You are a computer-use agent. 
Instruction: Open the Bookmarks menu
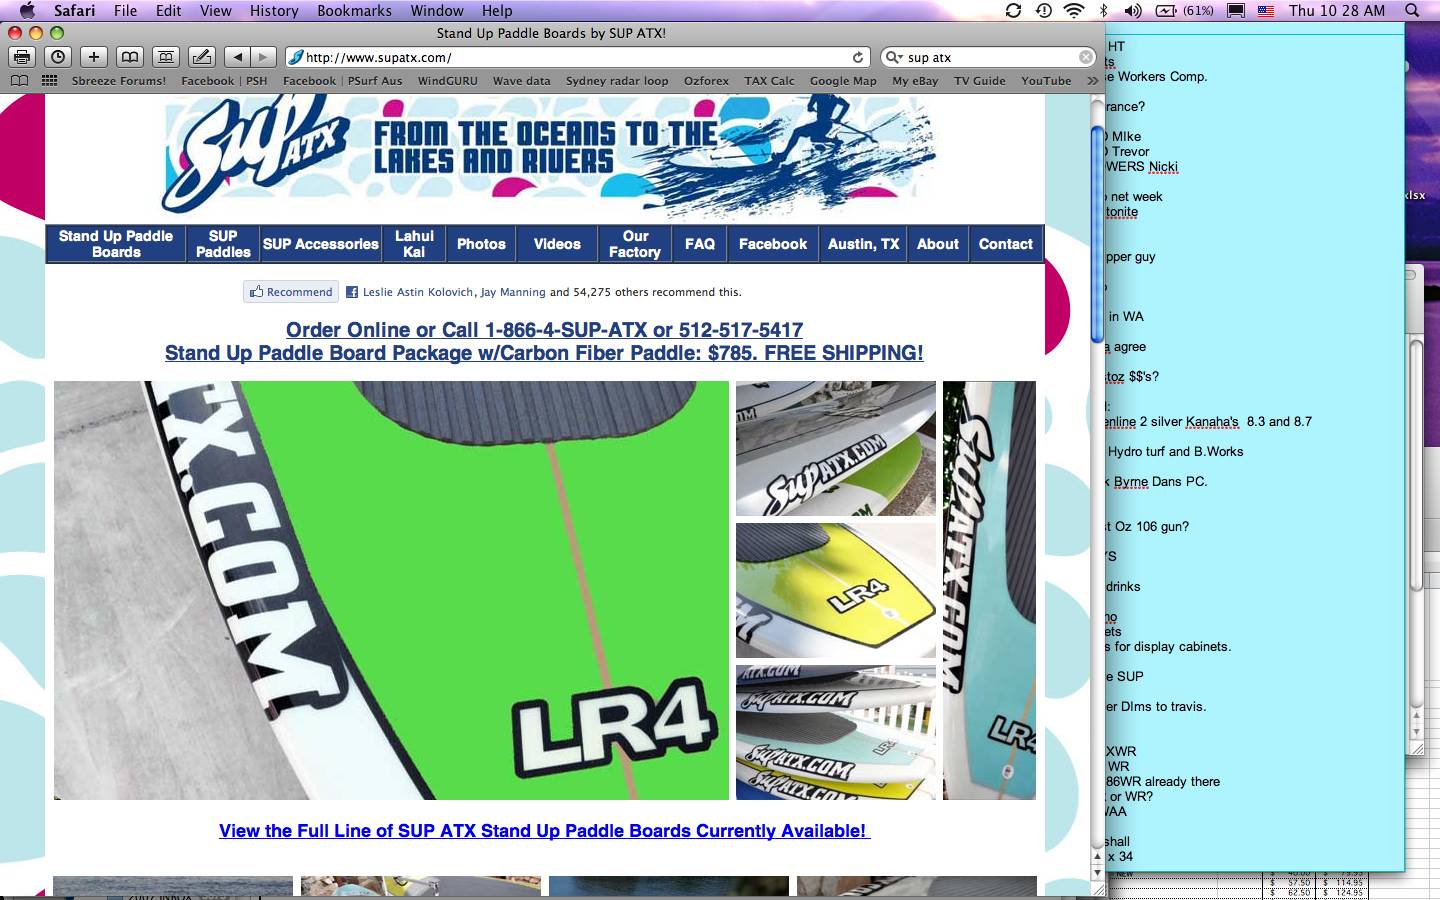click(x=354, y=11)
